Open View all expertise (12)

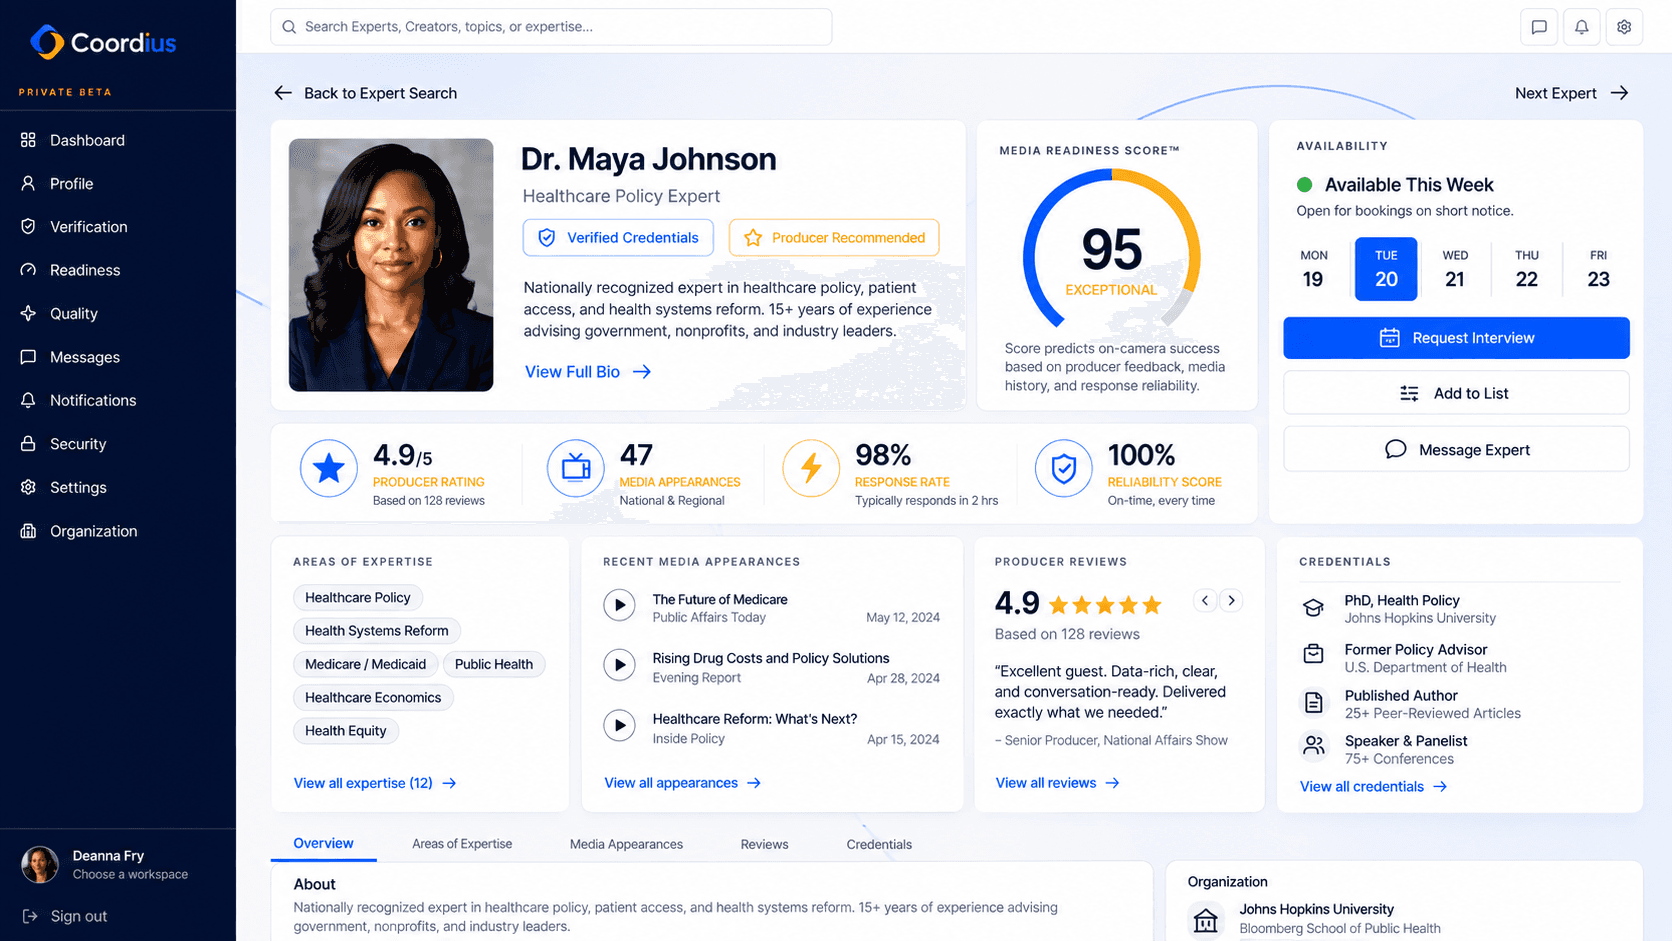[375, 783]
